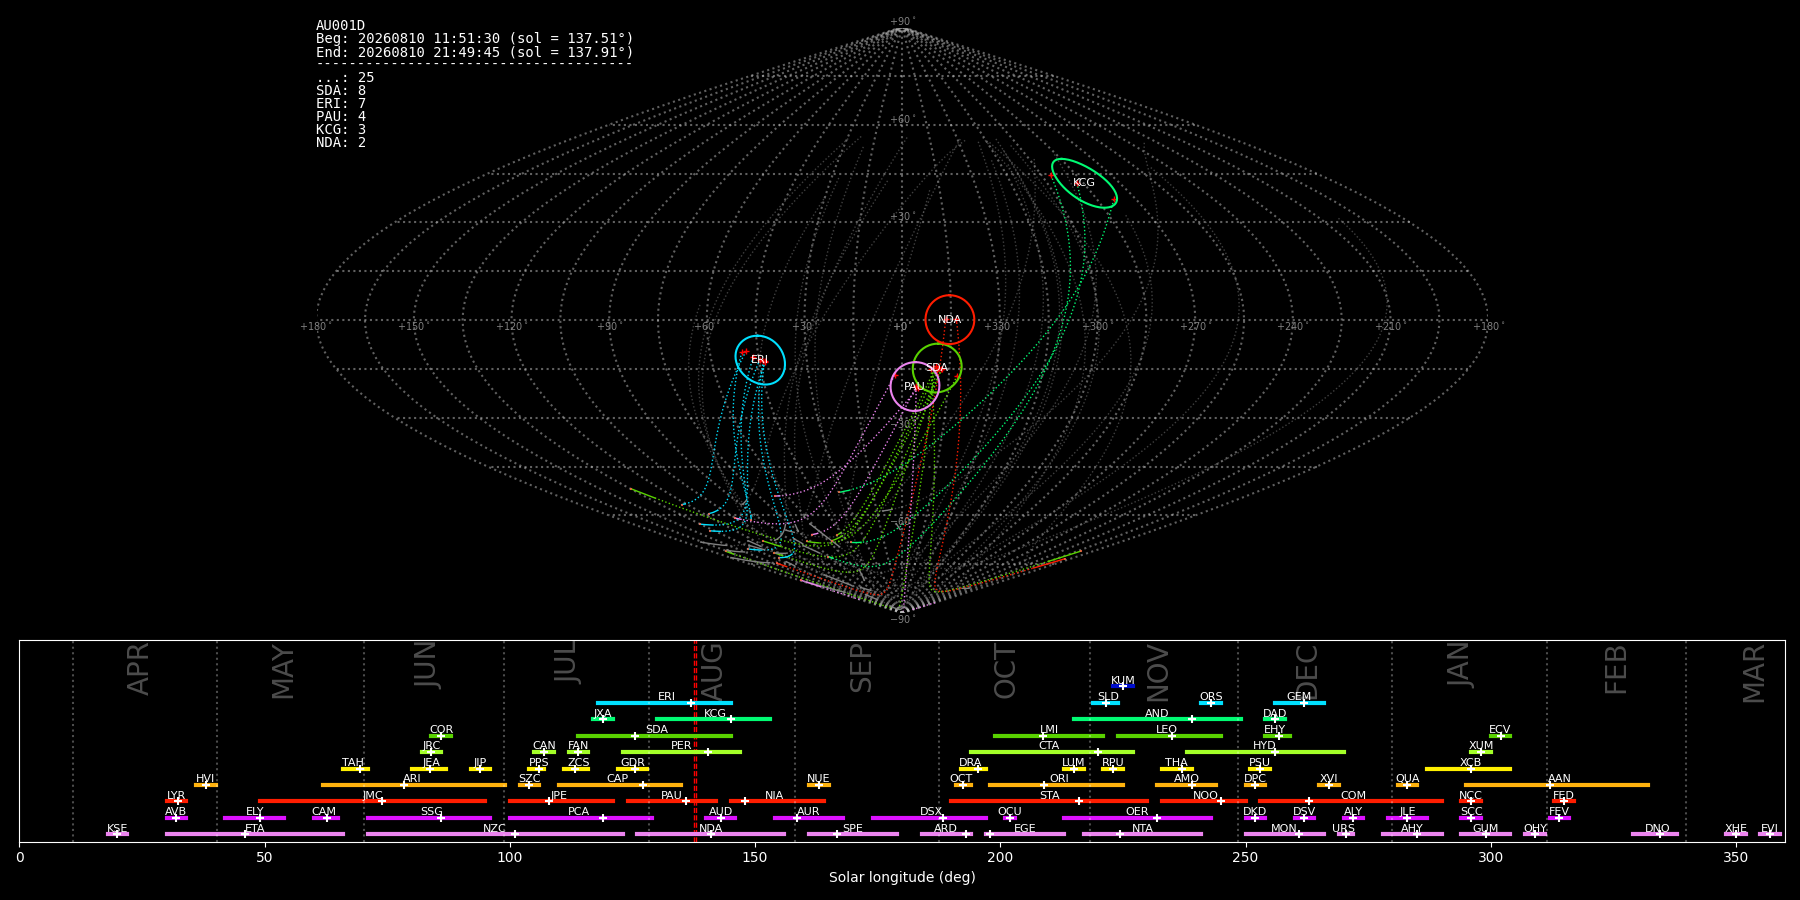Click the cyan ERI radiant circle

760,360
